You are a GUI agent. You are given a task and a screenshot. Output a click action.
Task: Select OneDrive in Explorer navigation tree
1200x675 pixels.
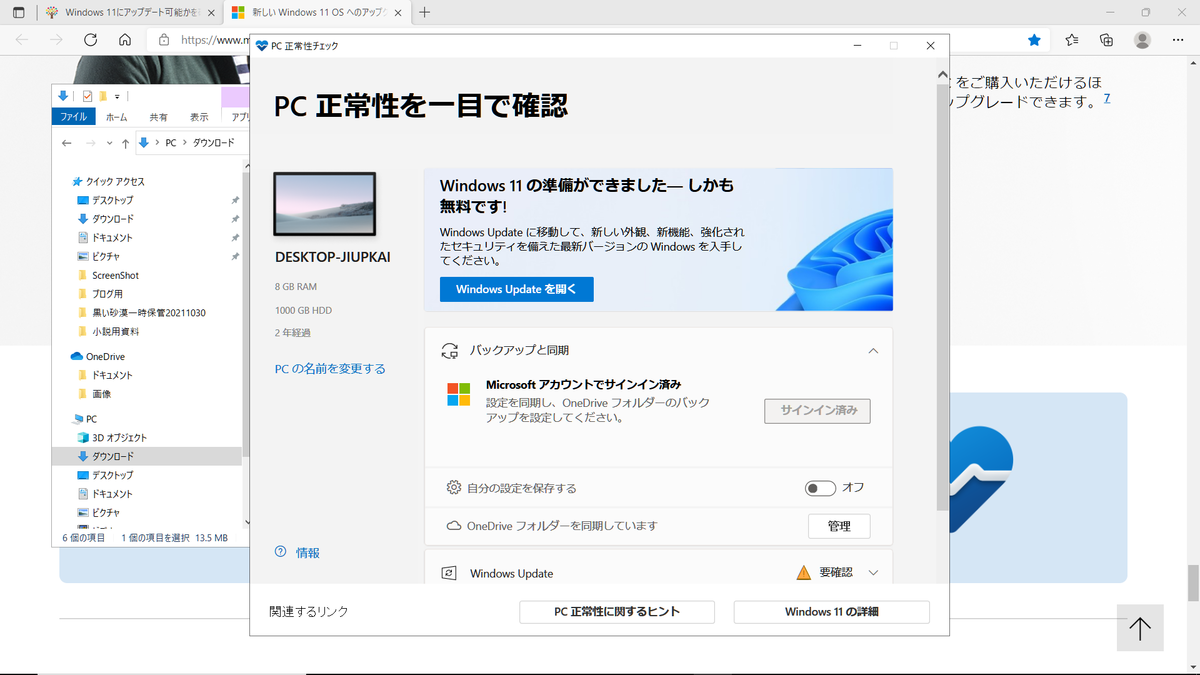coord(105,356)
